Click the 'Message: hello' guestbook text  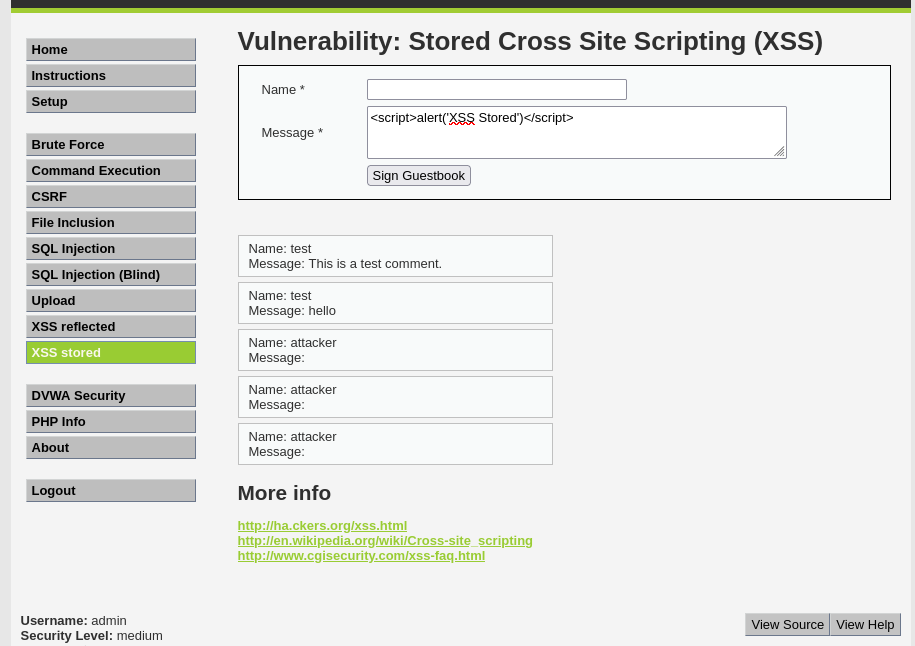tap(292, 311)
